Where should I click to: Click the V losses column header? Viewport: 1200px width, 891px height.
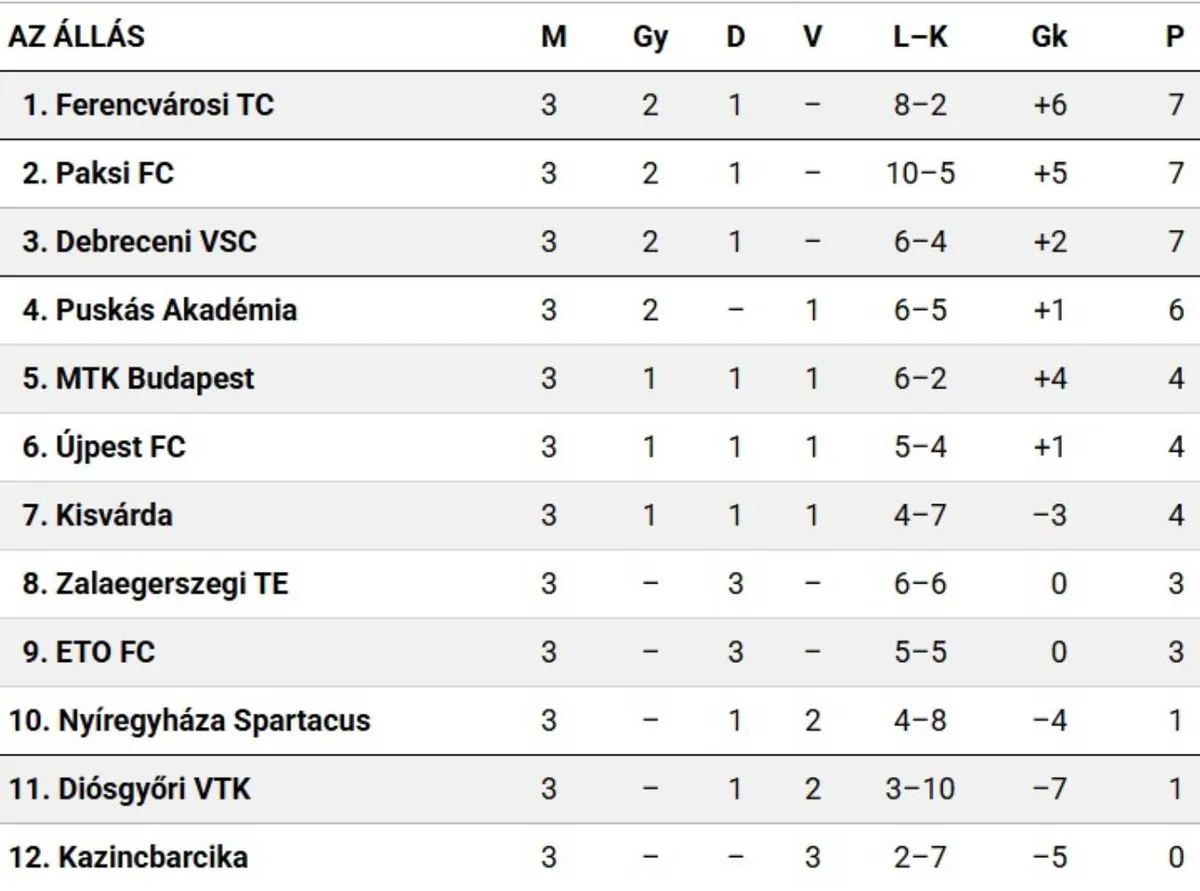click(812, 36)
